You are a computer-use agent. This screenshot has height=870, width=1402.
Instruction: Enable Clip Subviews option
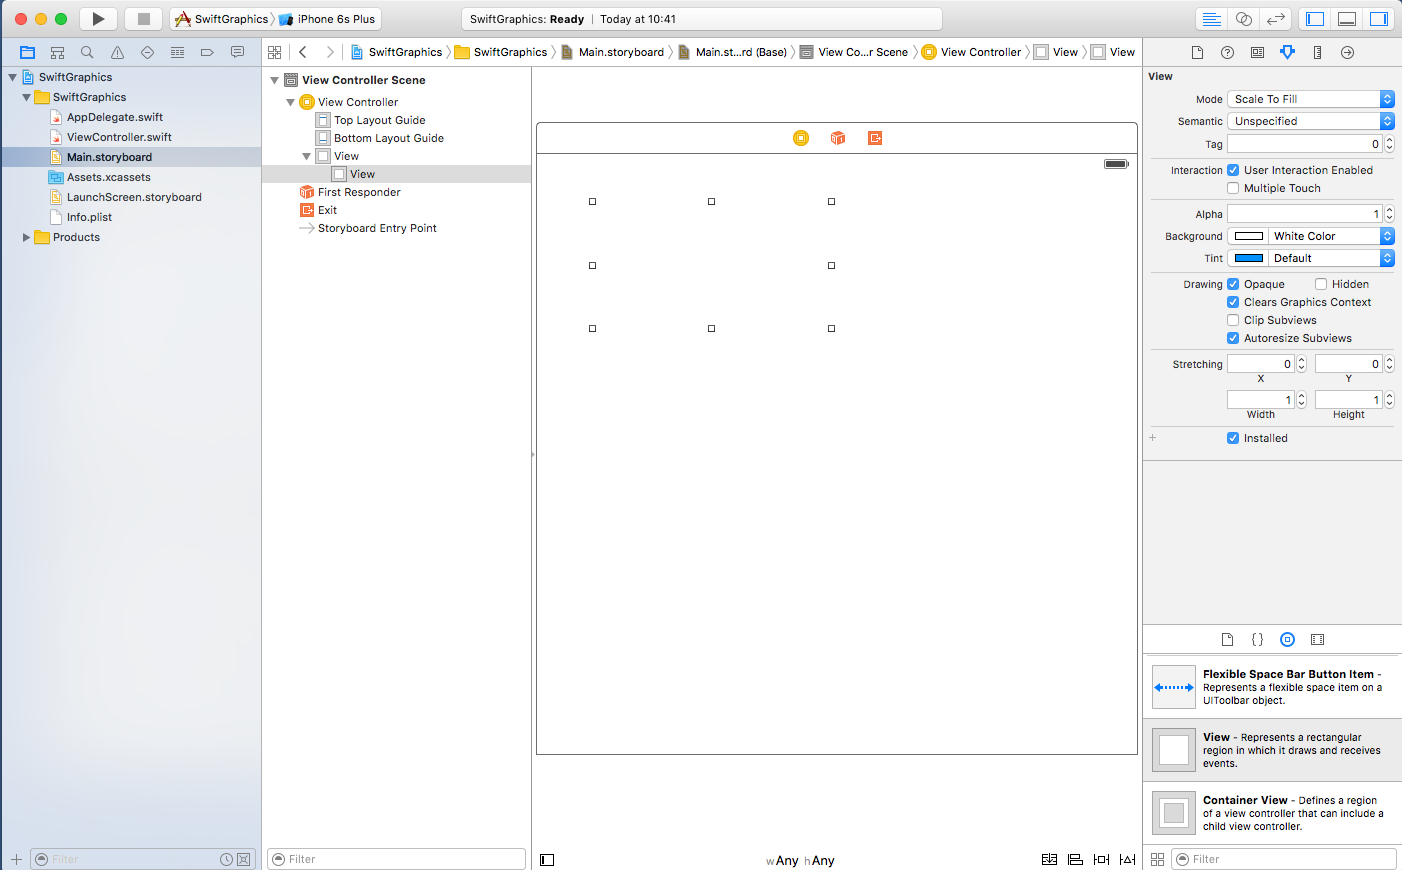[x=1233, y=320]
